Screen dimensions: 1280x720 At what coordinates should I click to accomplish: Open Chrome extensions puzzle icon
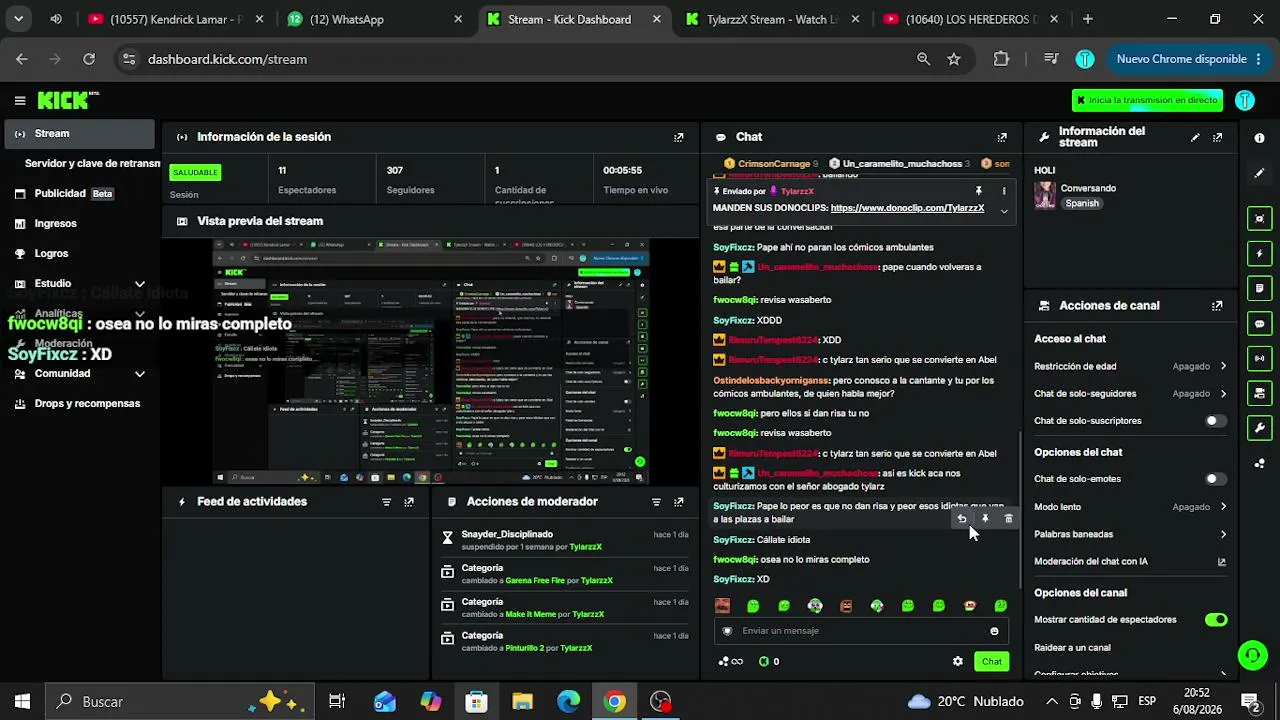(x=1001, y=59)
